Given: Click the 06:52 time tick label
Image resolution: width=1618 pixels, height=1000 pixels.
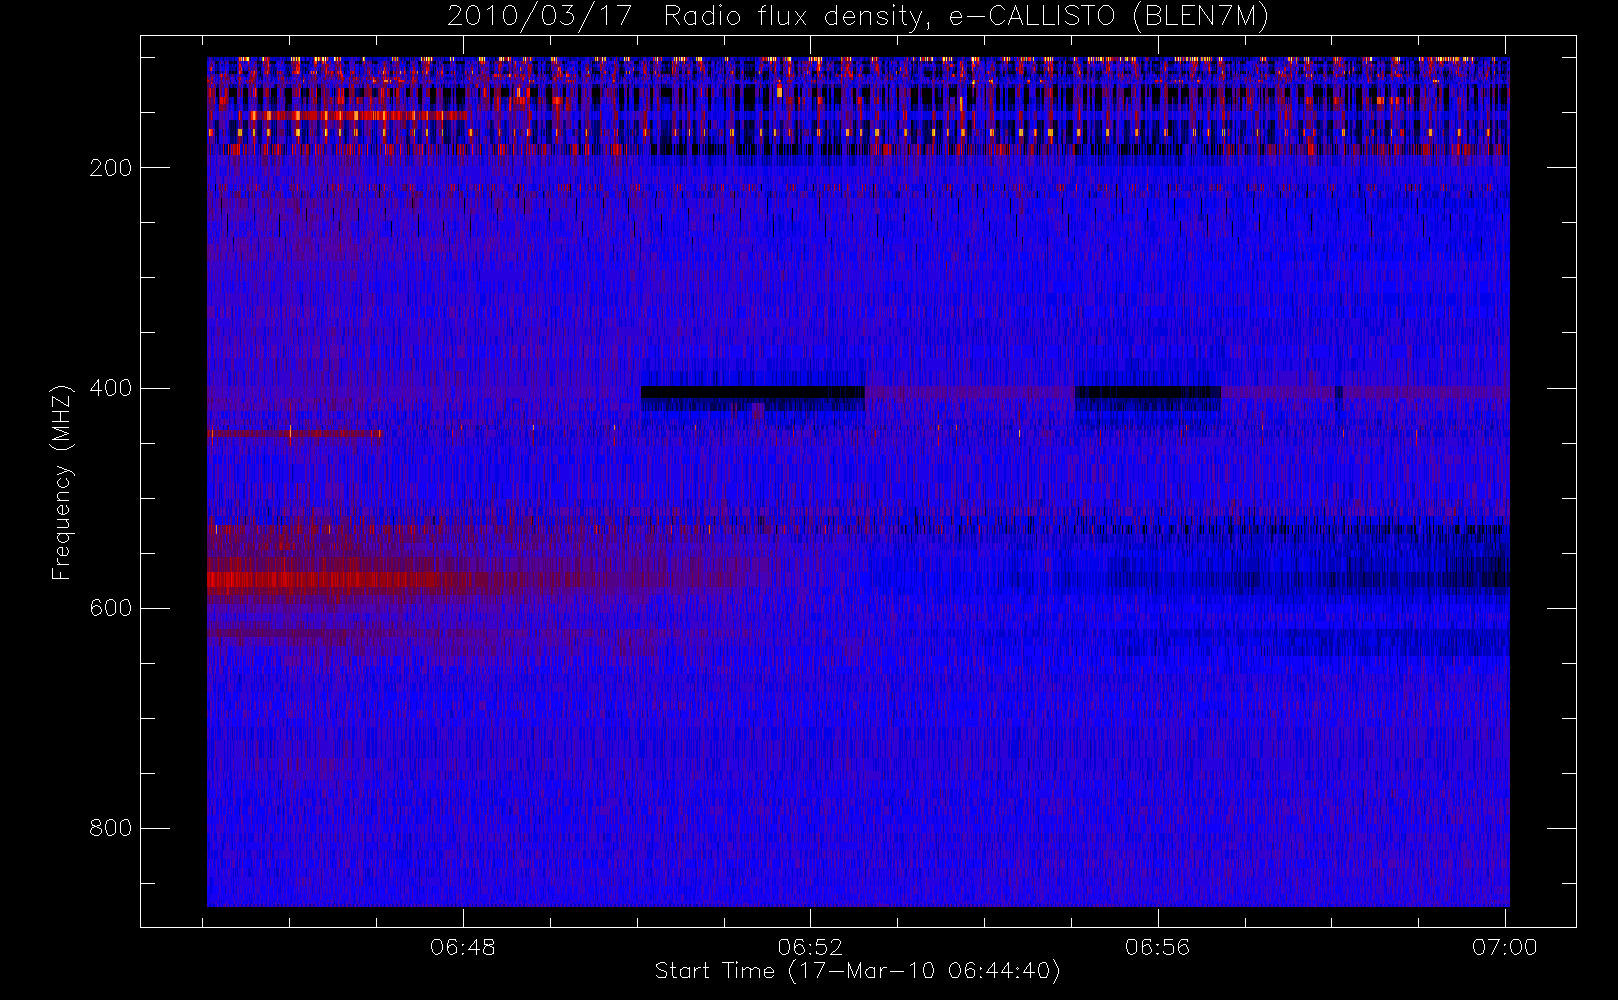Looking at the screenshot, I should click(810, 947).
